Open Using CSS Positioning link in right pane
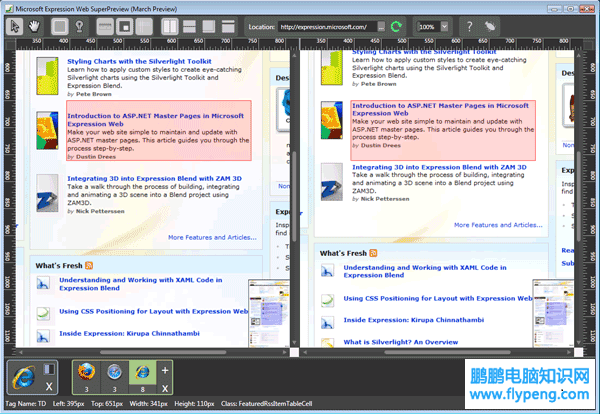600x414 pixels. 438,298
